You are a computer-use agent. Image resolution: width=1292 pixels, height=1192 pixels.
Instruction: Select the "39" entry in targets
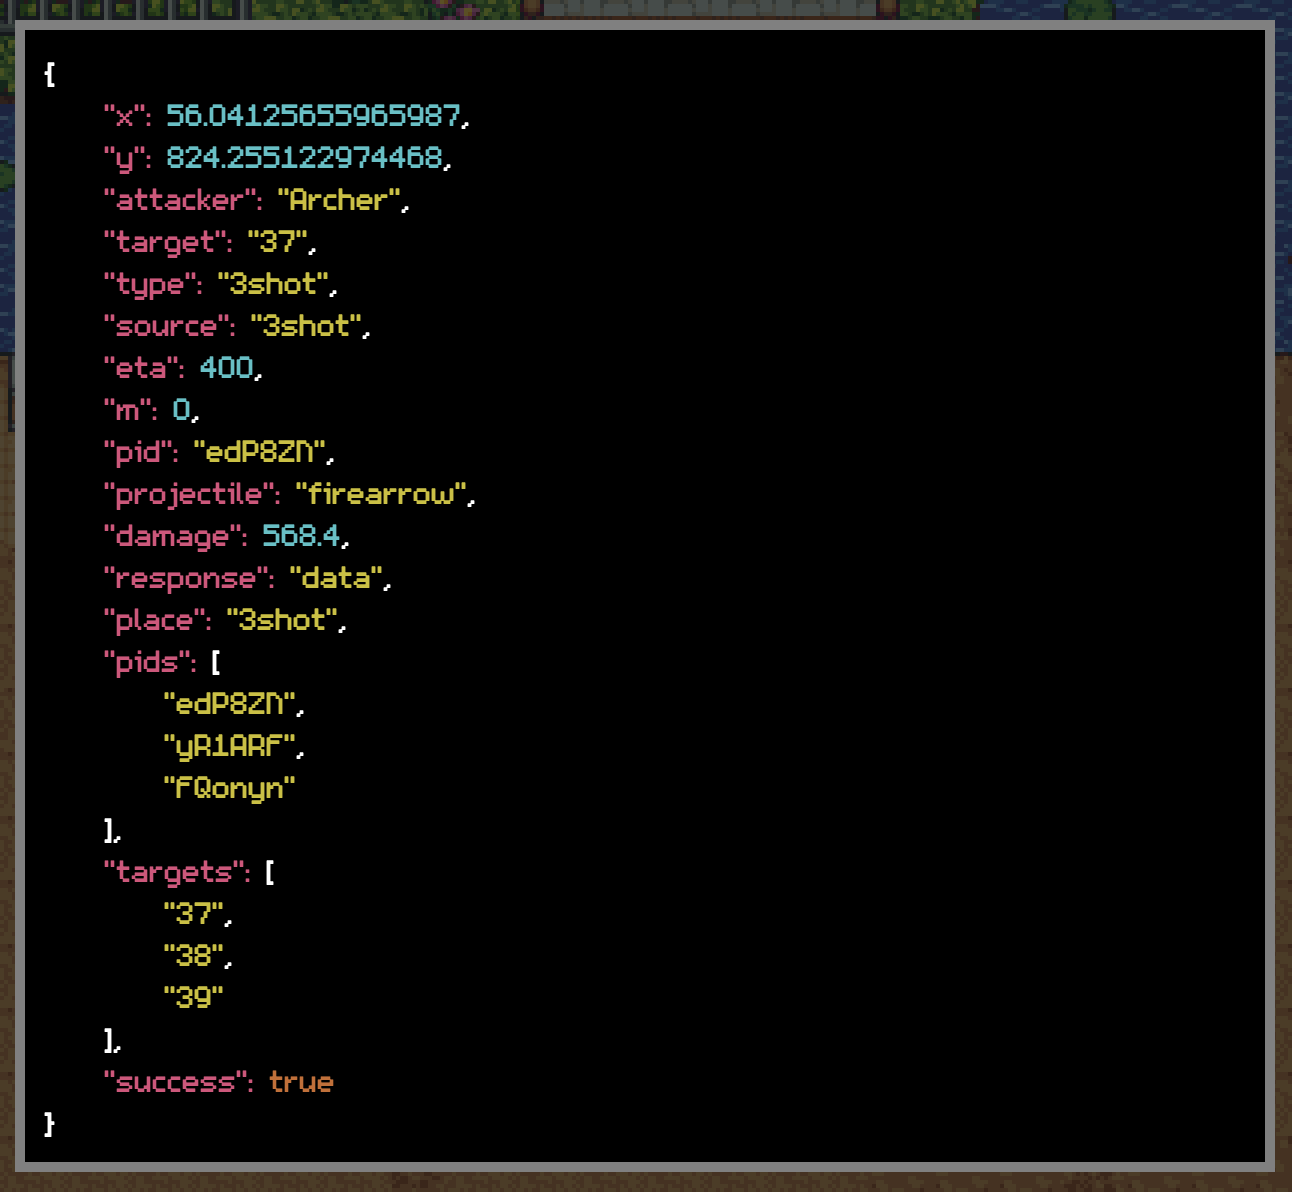click(x=193, y=998)
